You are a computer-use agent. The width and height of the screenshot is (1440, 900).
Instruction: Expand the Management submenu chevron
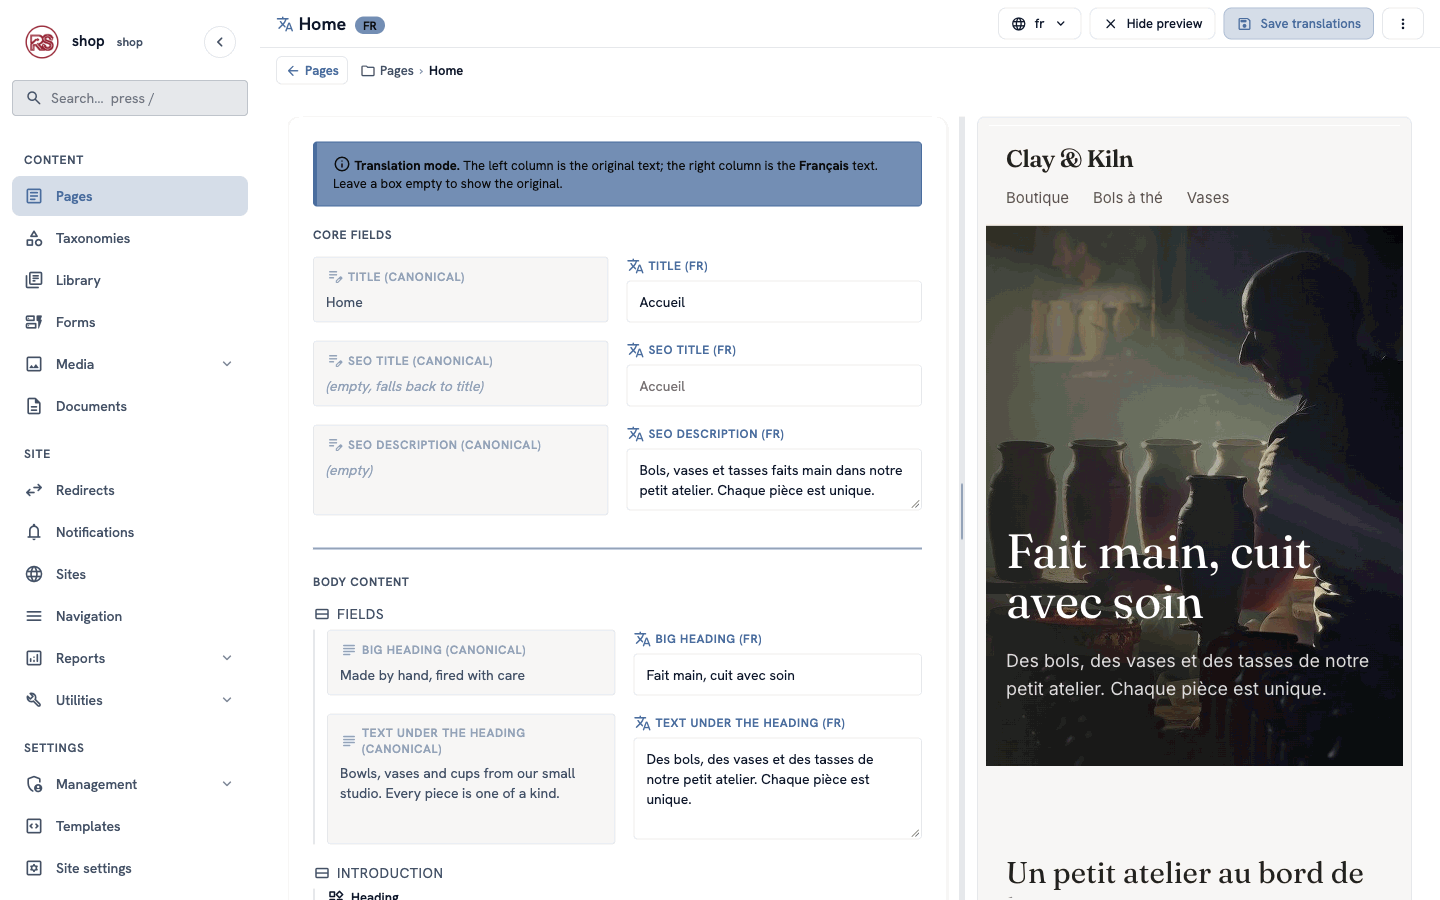[227, 784]
